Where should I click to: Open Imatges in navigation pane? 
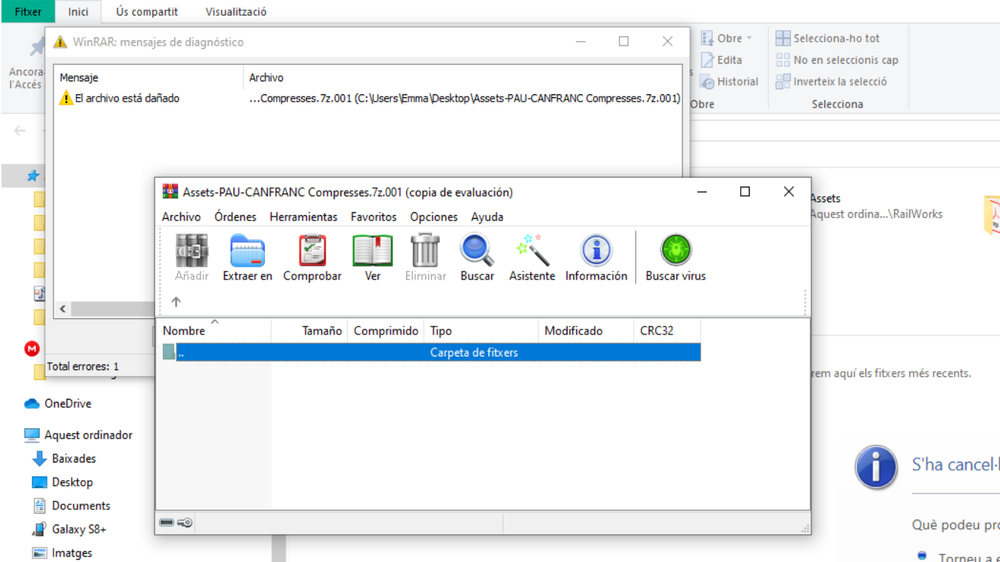tap(62, 553)
